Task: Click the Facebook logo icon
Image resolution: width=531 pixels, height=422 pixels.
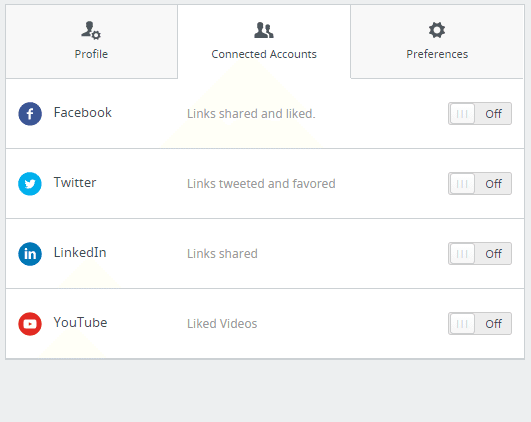Action: coord(30,114)
